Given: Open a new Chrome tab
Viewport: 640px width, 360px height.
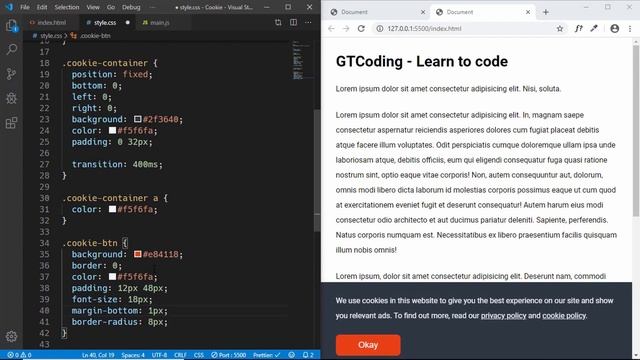Looking at the screenshot, I should (x=546, y=12).
